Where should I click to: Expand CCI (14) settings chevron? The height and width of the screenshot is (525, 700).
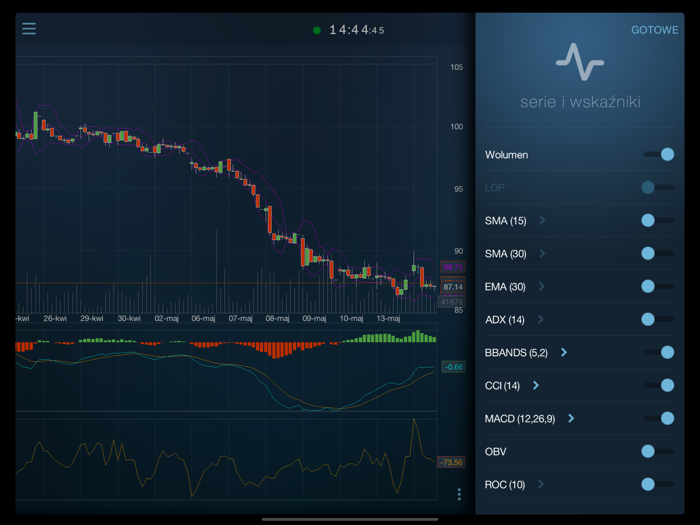[536, 385]
